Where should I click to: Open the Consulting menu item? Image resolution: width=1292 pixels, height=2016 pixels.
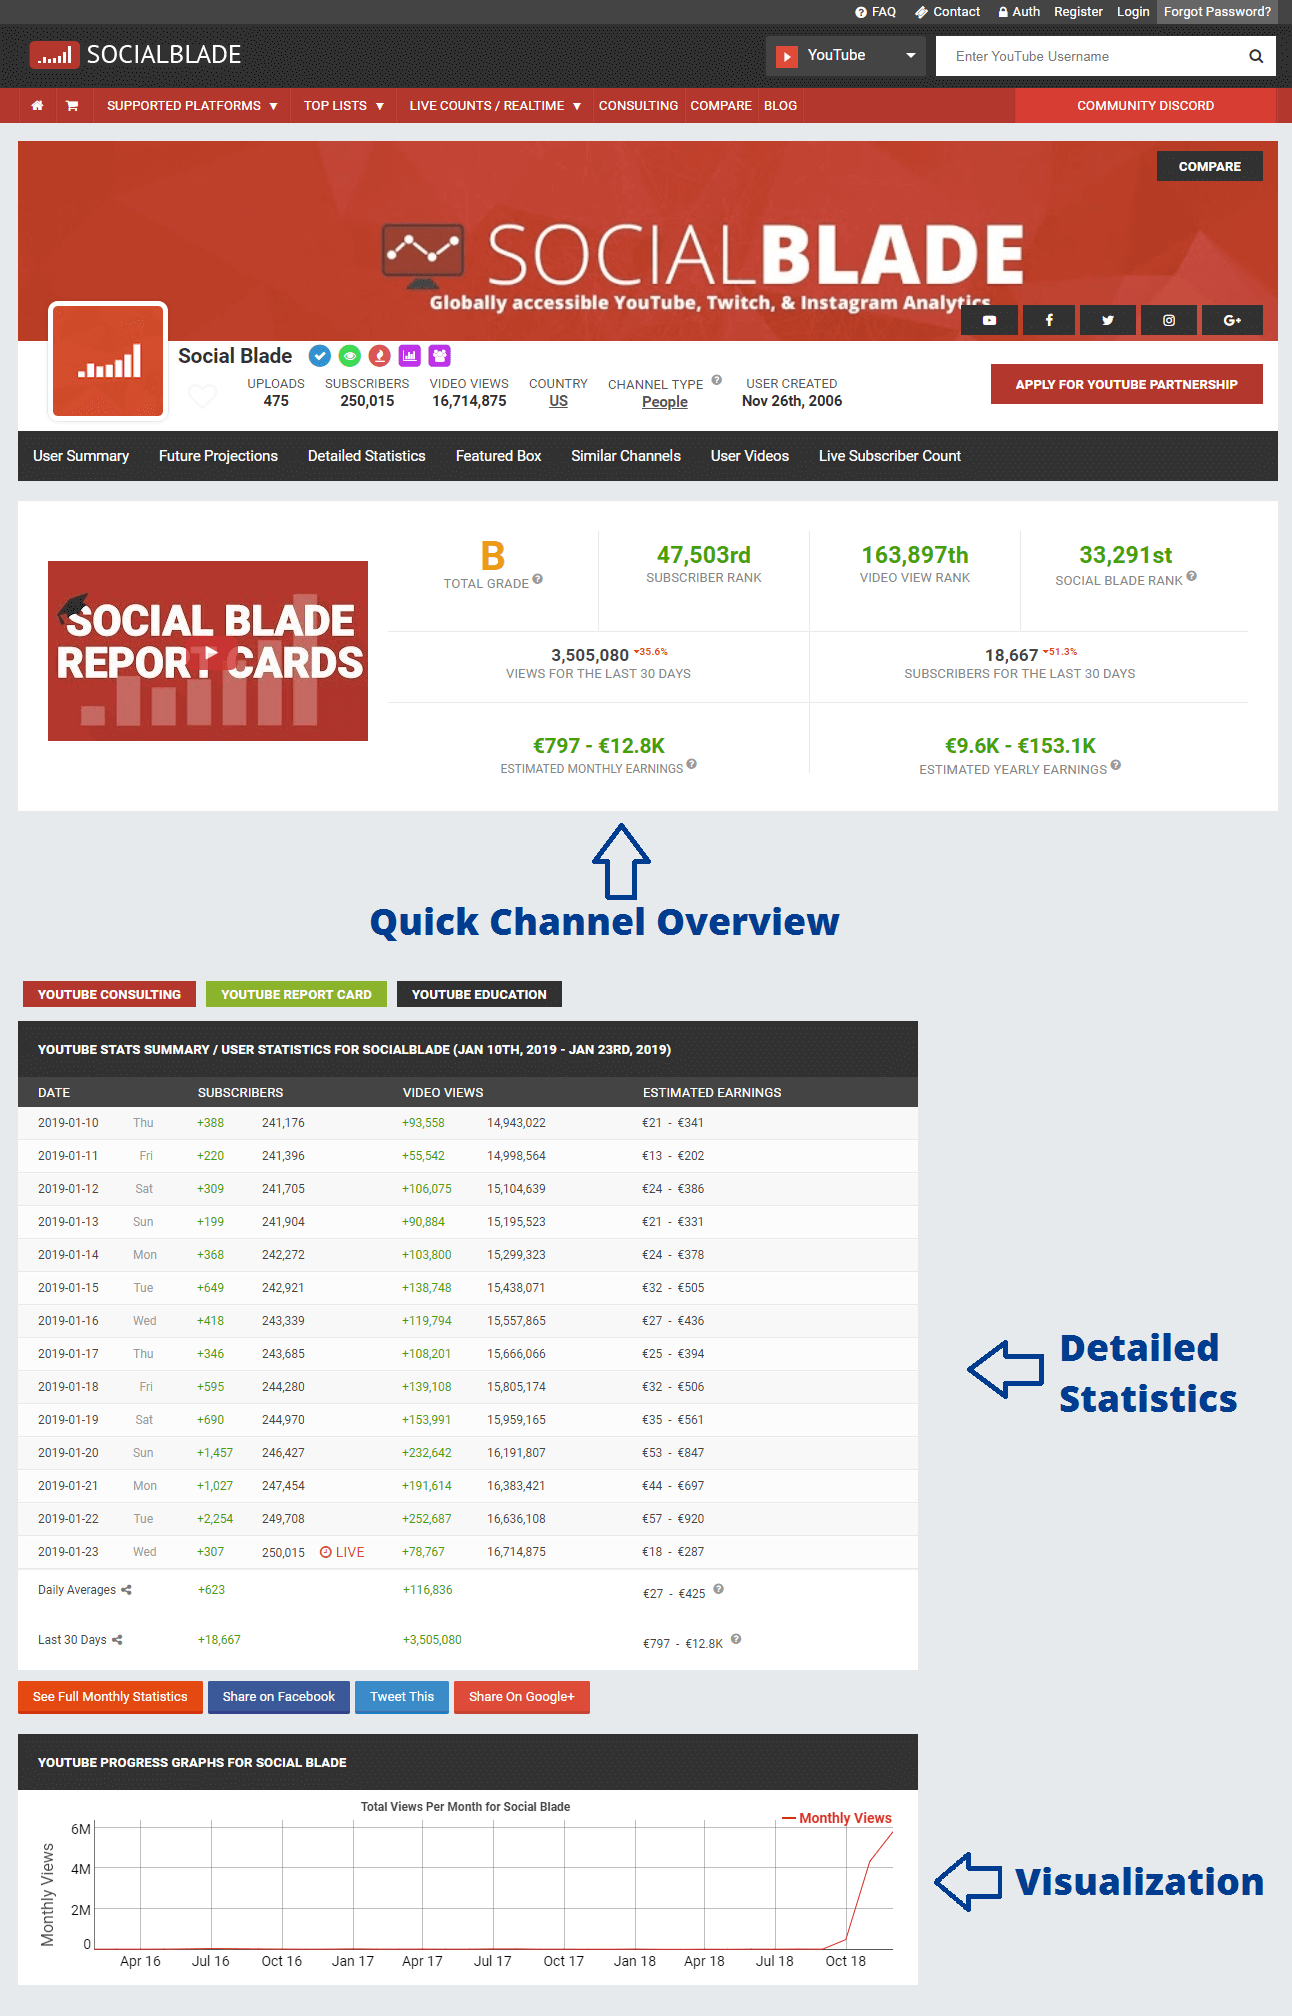(x=638, y=105)
